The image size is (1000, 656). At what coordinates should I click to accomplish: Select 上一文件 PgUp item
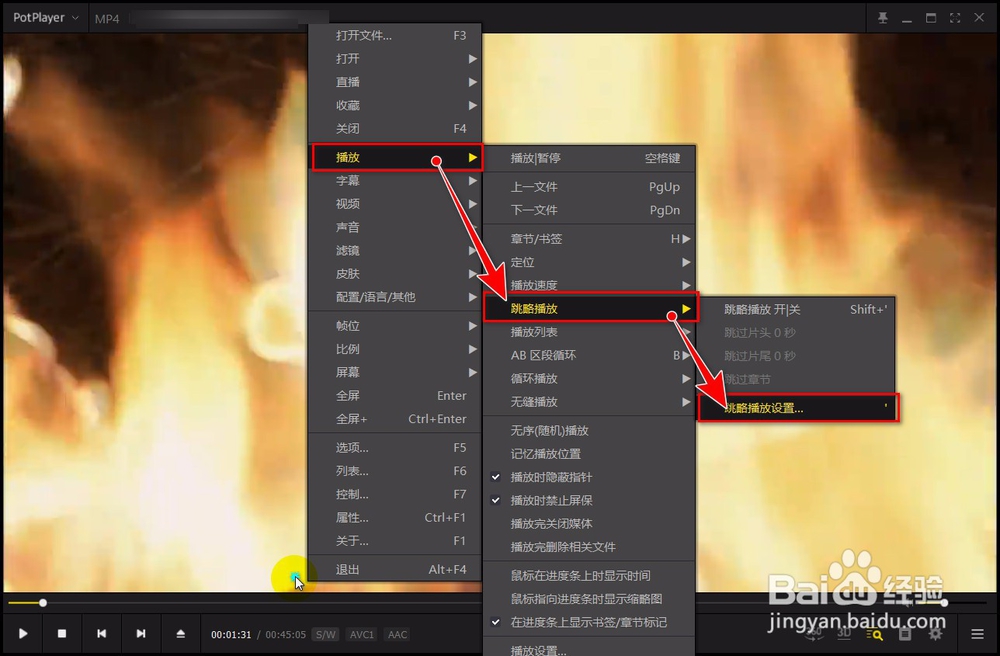click(x=589, y=187)
